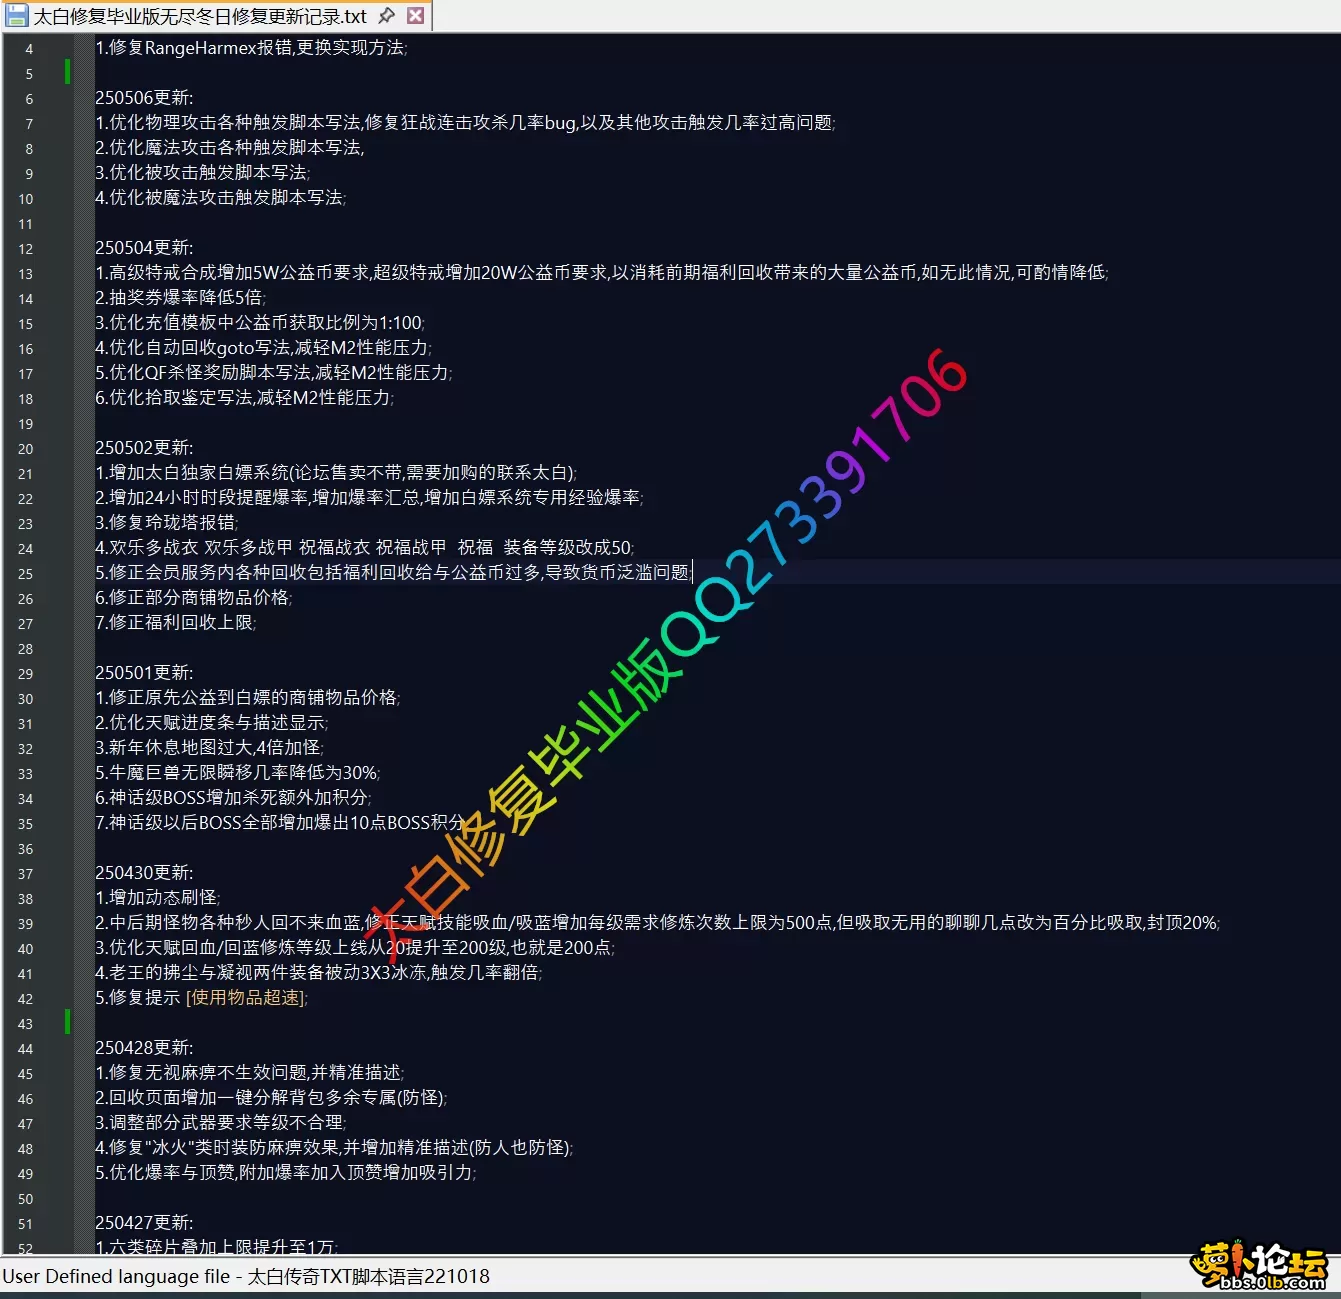Click the heading 250506更新:
Image resolution: width=1341 pixels, height=1299 pixels.
point(144,98)
